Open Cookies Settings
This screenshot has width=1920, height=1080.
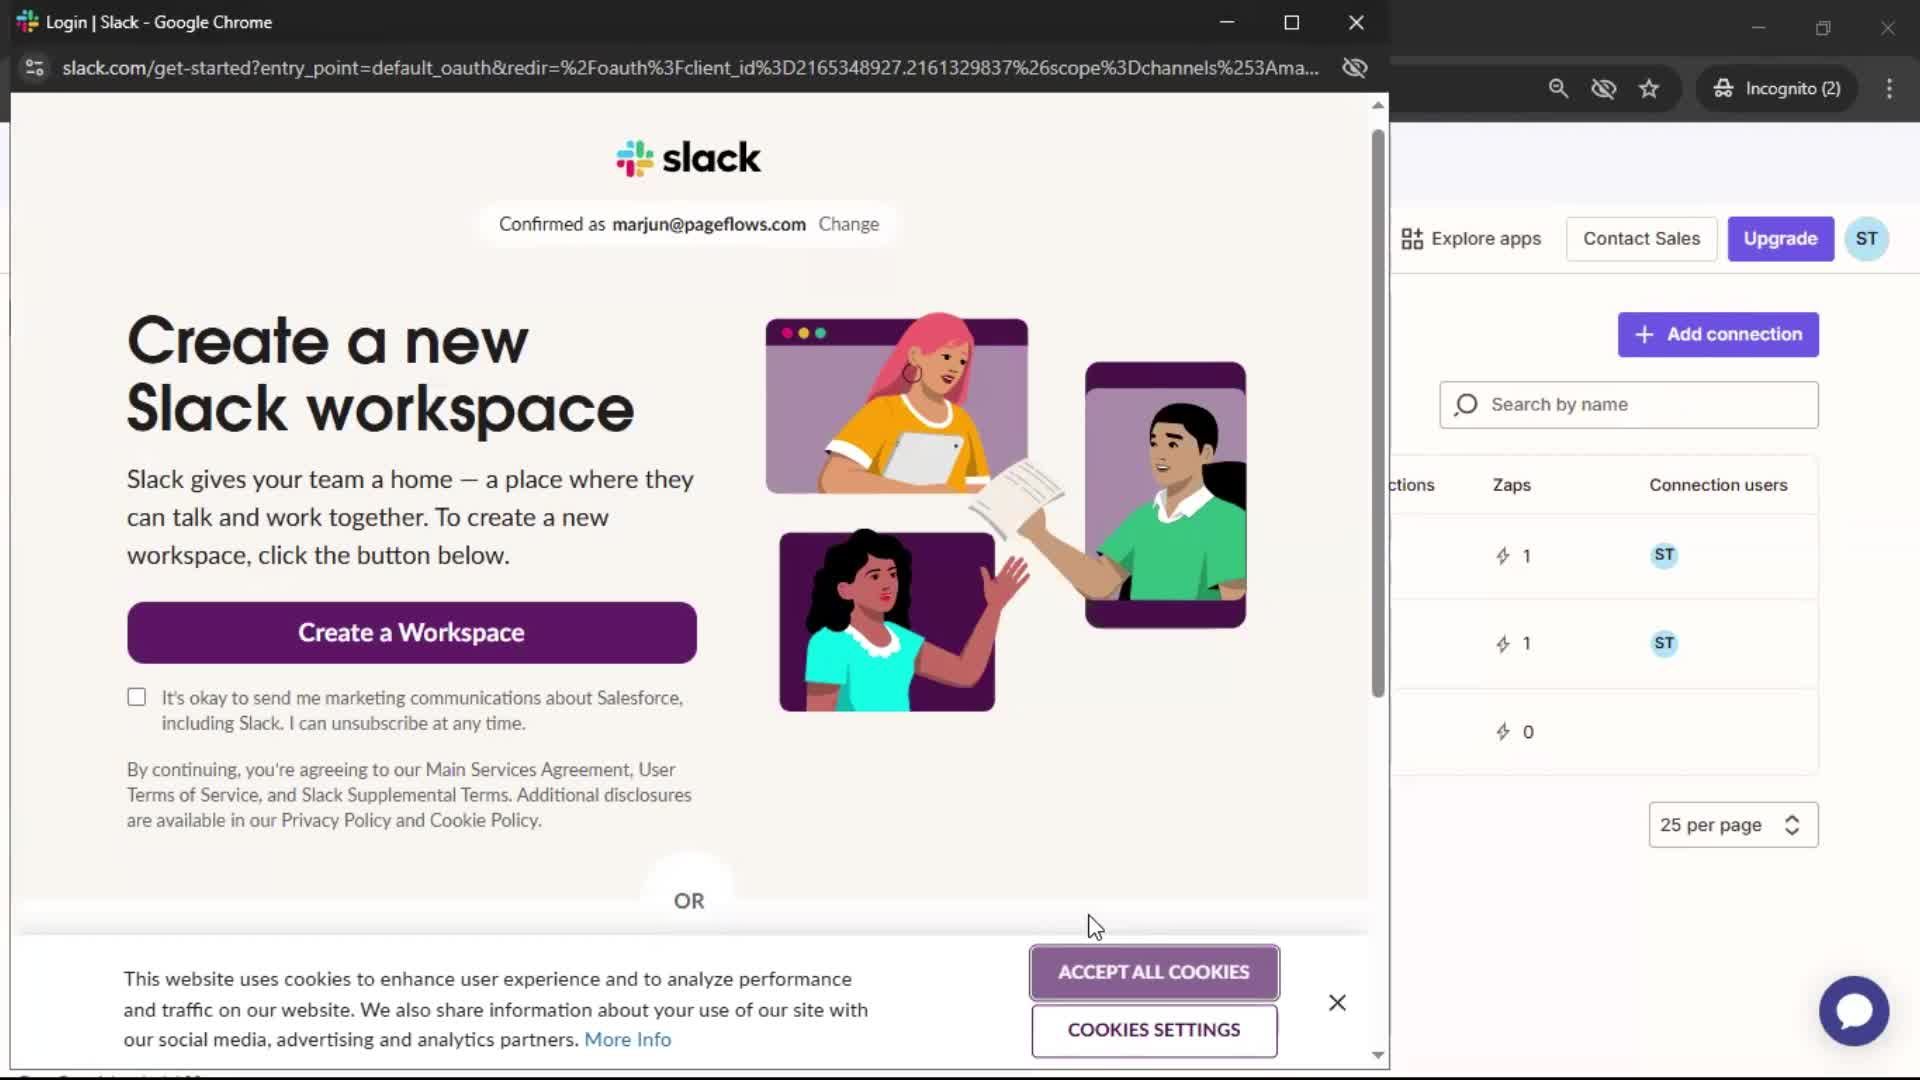(x=1154, y=1030)
